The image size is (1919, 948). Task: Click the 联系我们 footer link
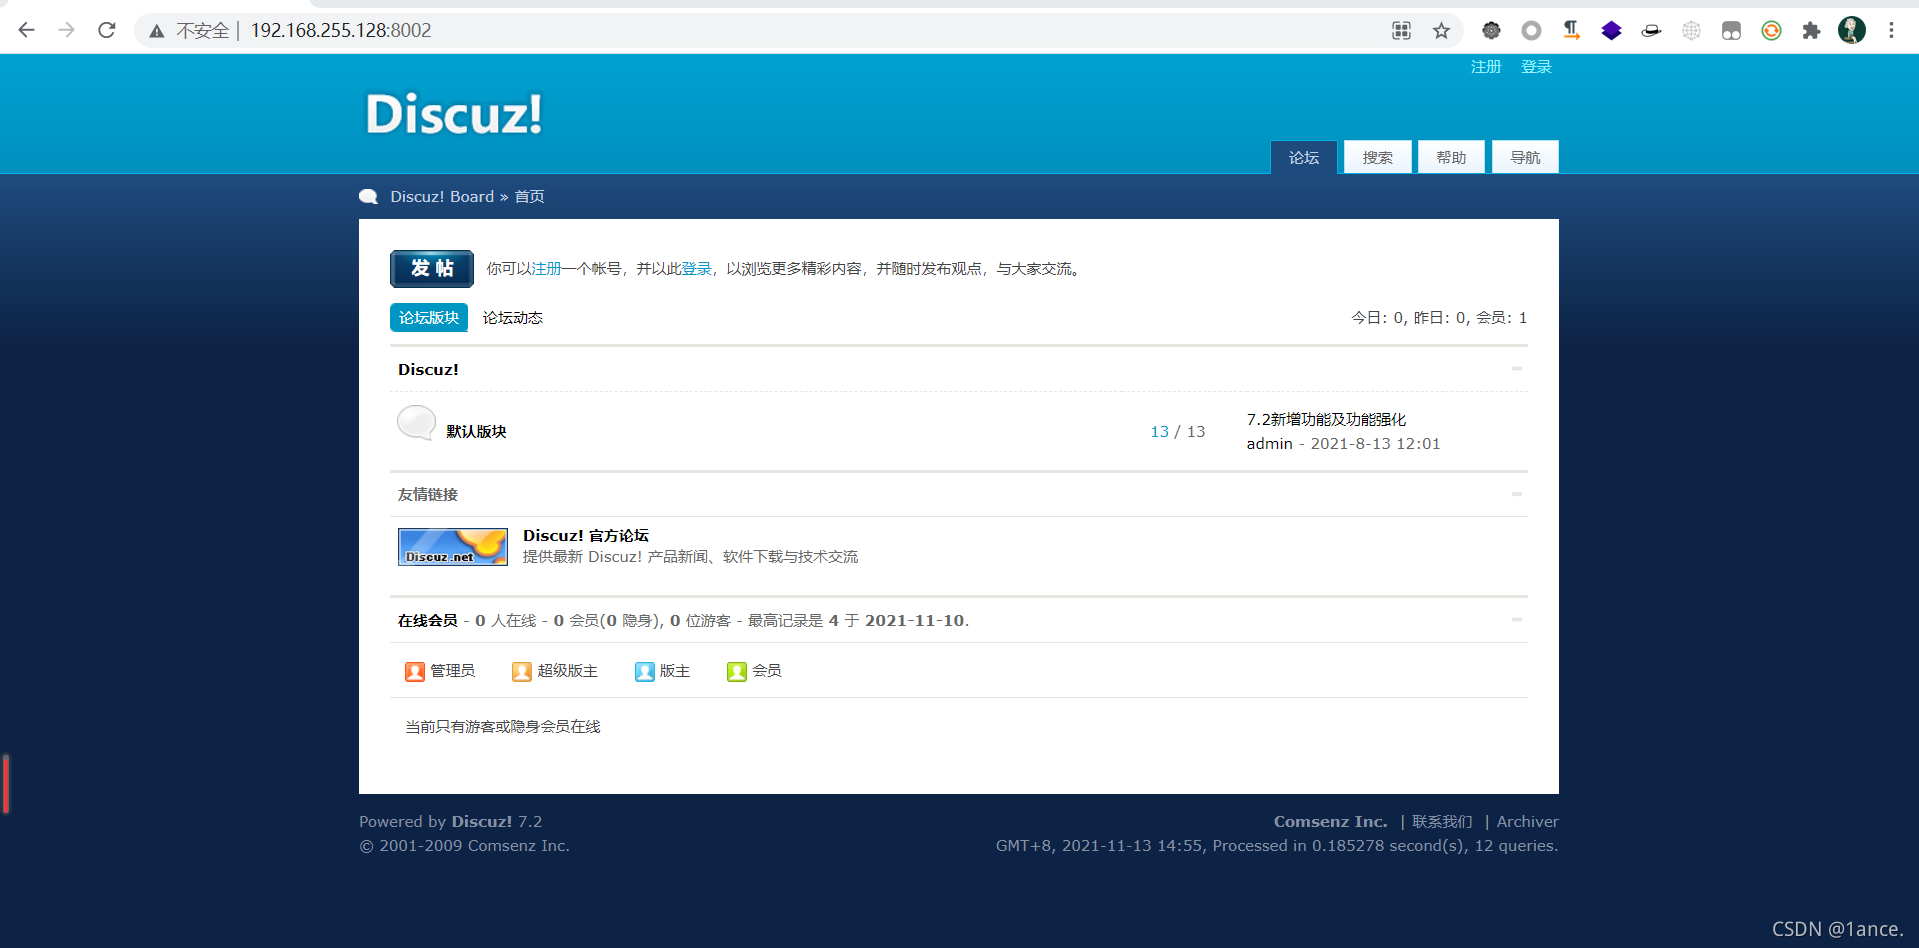pos(1442,822)
